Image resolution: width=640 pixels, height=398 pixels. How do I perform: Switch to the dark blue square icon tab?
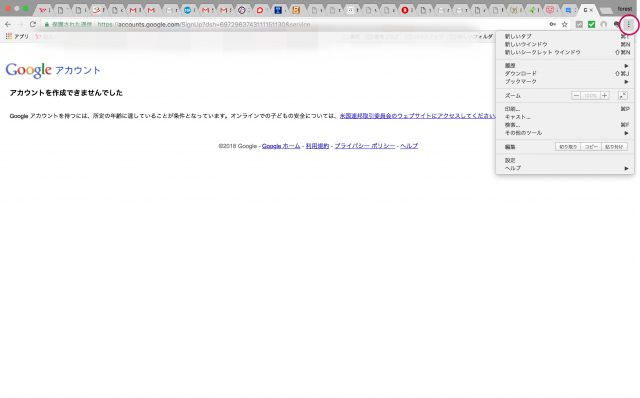(x=278, y=10)
